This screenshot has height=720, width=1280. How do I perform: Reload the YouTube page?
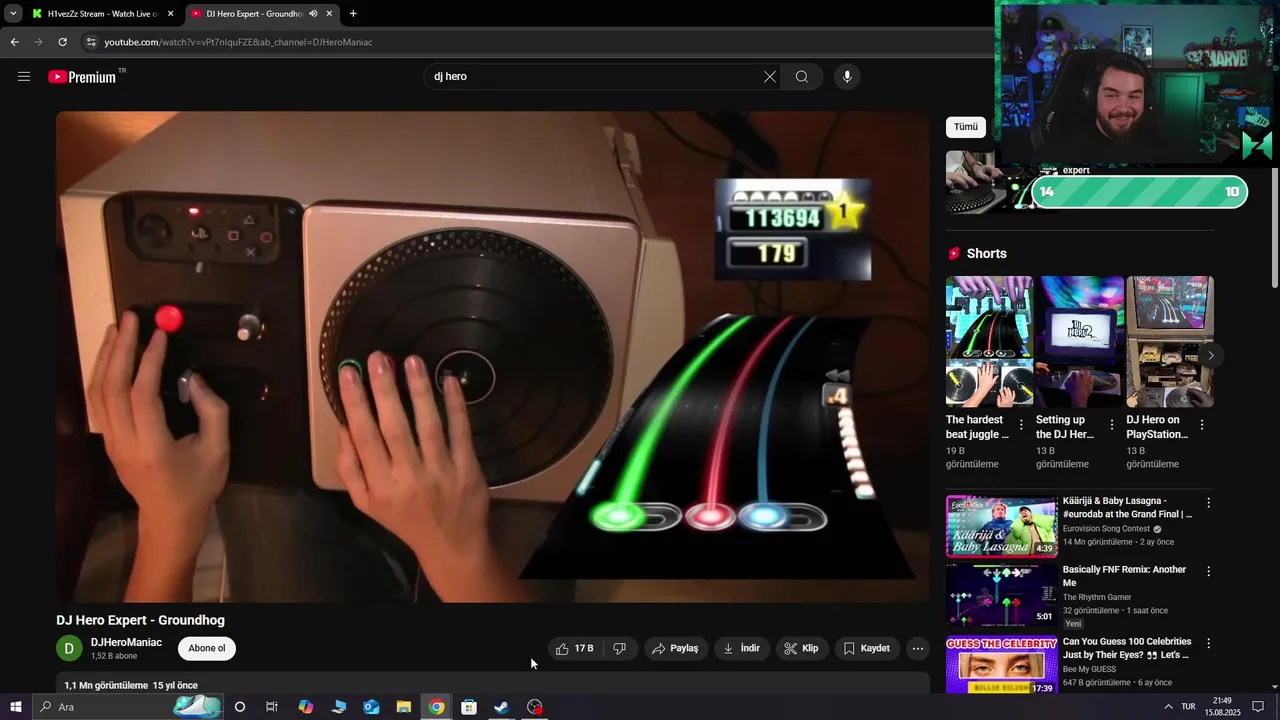(x=62, y=42)
